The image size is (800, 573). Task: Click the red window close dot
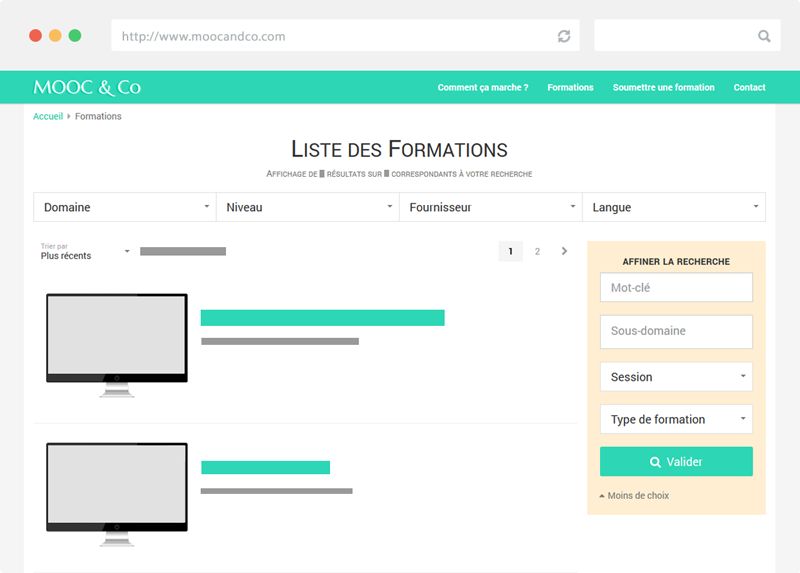click(35, 35)
